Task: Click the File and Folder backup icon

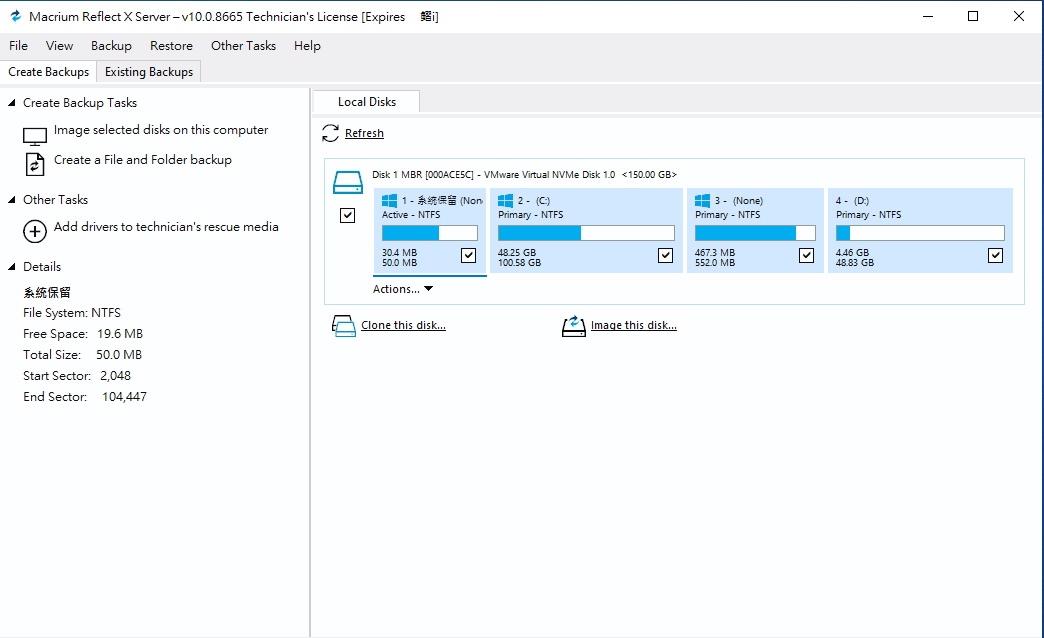Action: 35,165
